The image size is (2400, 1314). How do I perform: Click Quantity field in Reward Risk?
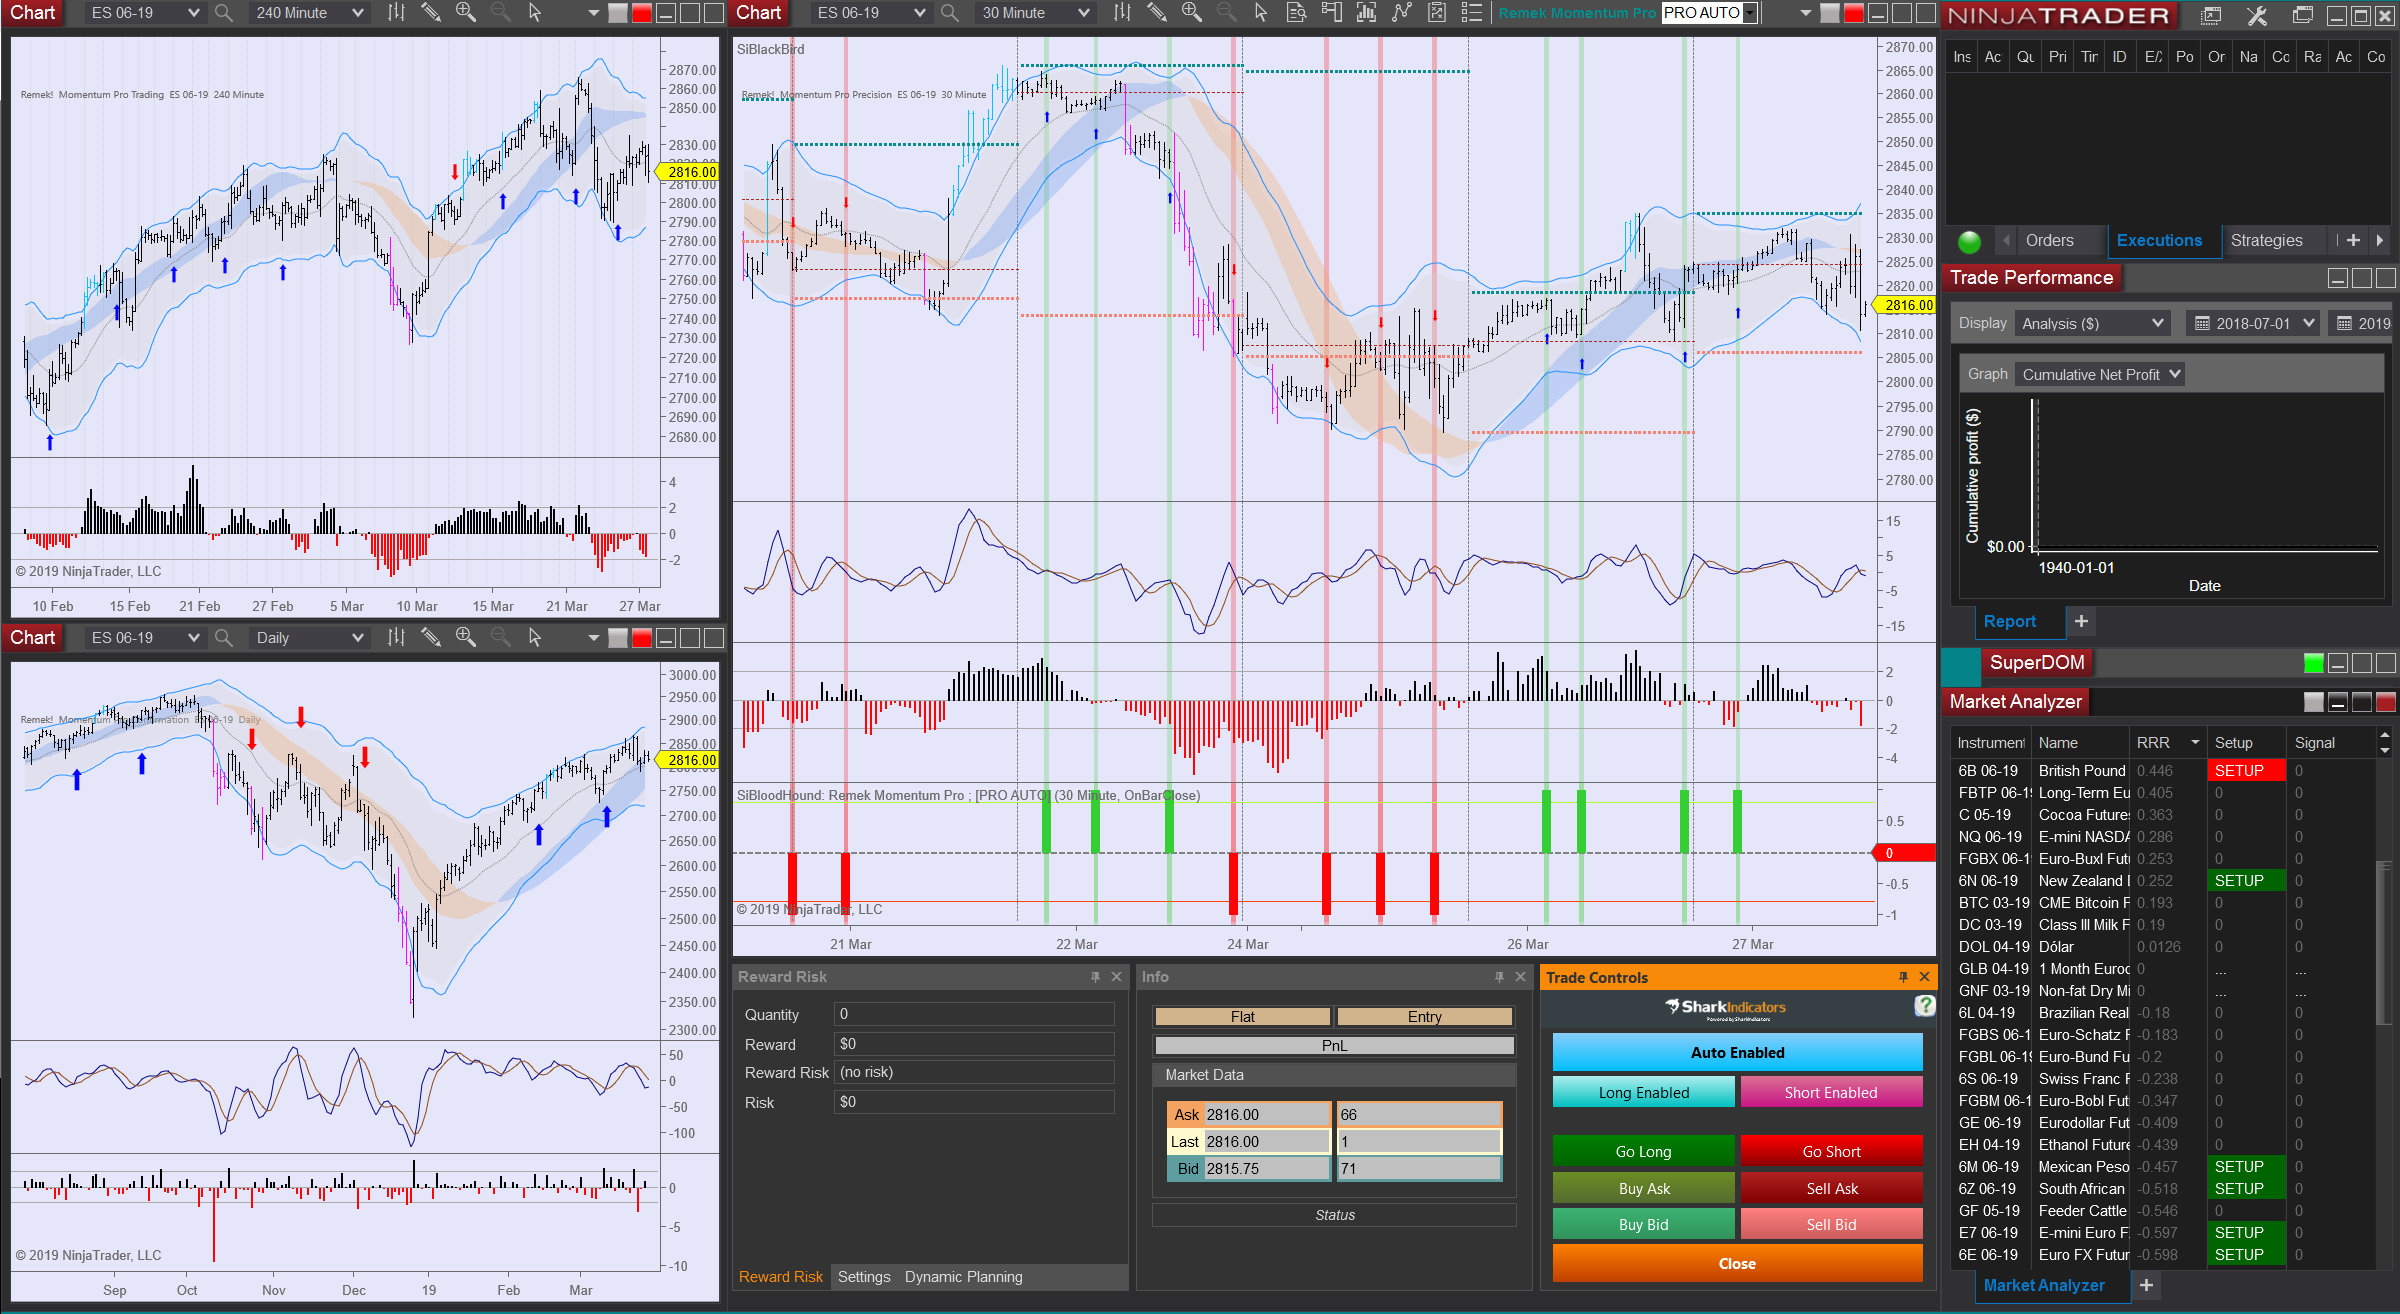pyautogui.click(x=973, y=1014)
